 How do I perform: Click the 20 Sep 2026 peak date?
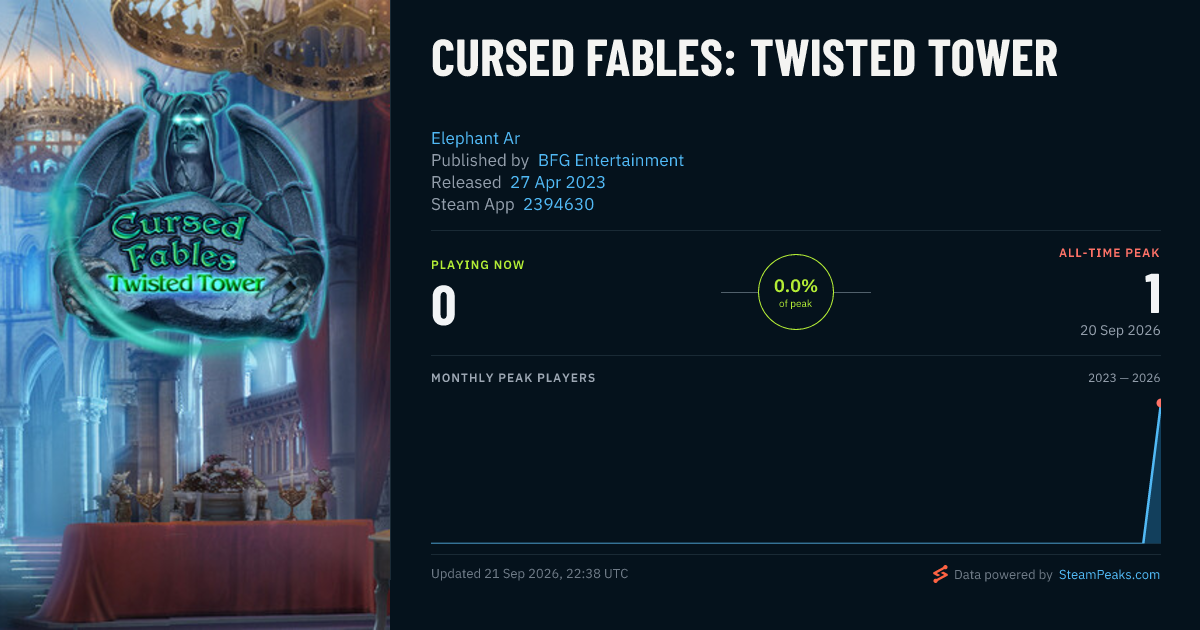[x=1120, y=331]
